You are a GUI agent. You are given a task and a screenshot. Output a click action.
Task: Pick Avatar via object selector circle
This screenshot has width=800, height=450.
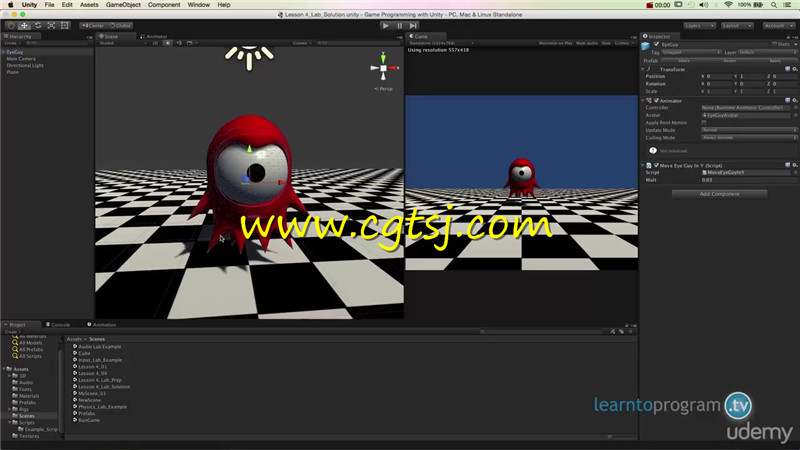coord(795,115)
